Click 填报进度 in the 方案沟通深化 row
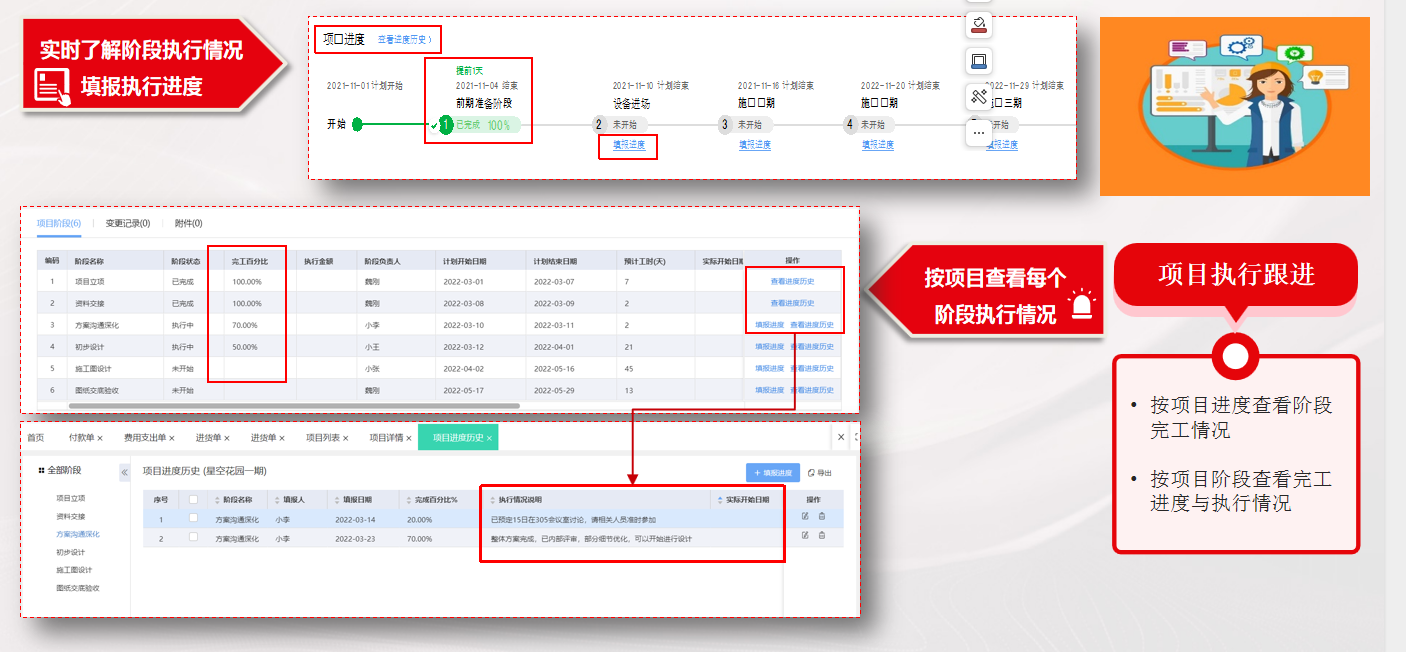 (770, 325)
